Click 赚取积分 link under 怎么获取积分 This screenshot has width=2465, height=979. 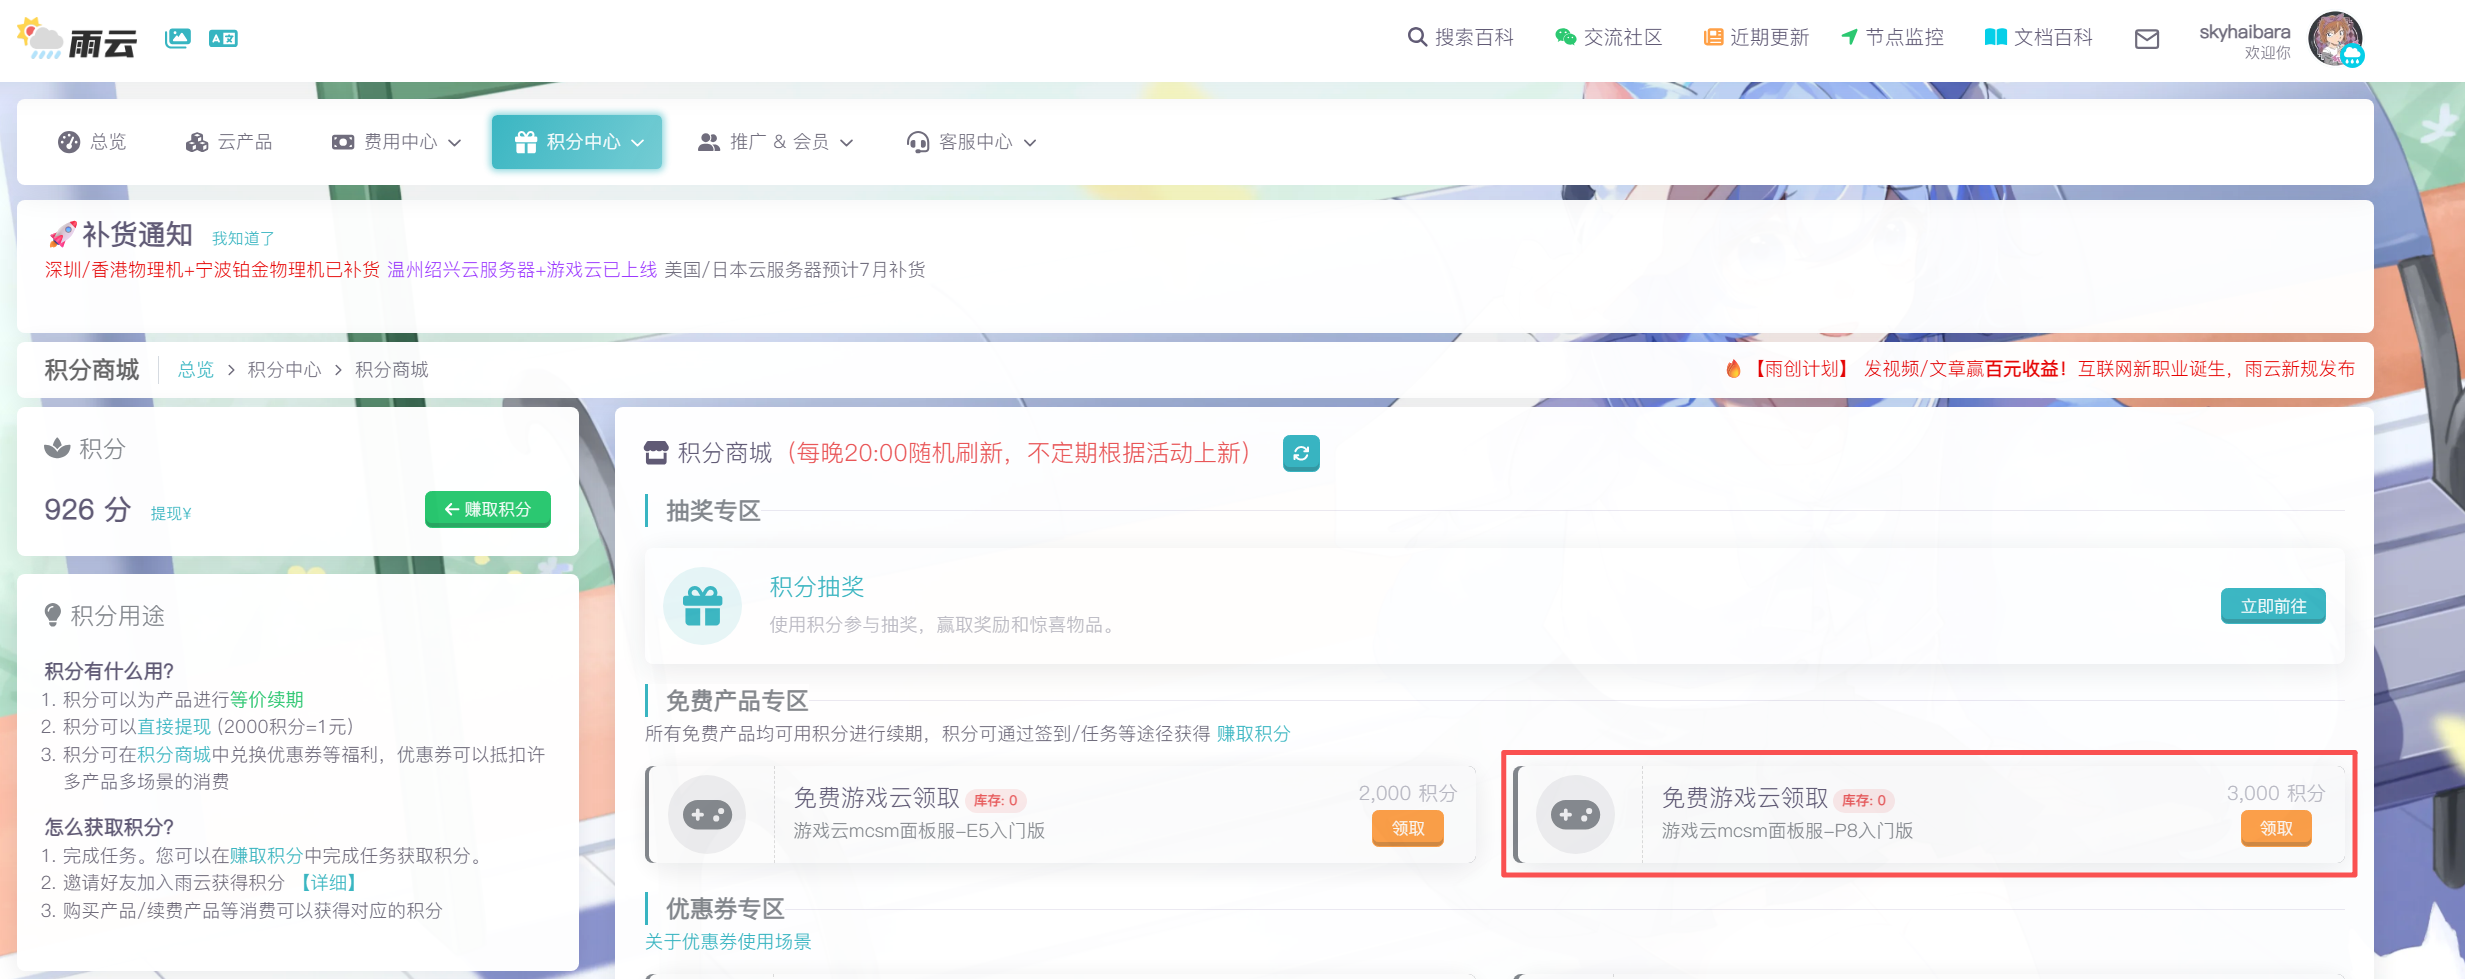[266, 855]
